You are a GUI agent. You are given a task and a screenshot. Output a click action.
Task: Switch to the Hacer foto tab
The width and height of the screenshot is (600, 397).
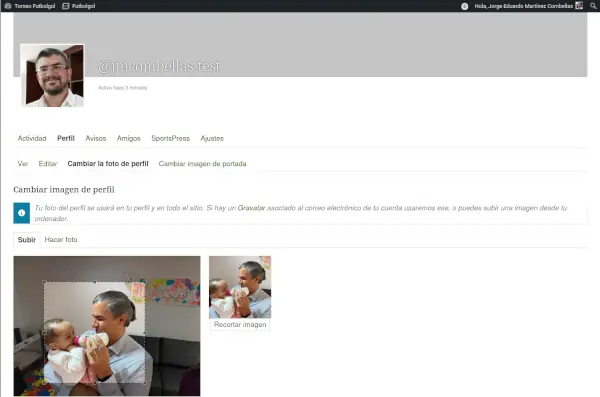tap(61, 239)
